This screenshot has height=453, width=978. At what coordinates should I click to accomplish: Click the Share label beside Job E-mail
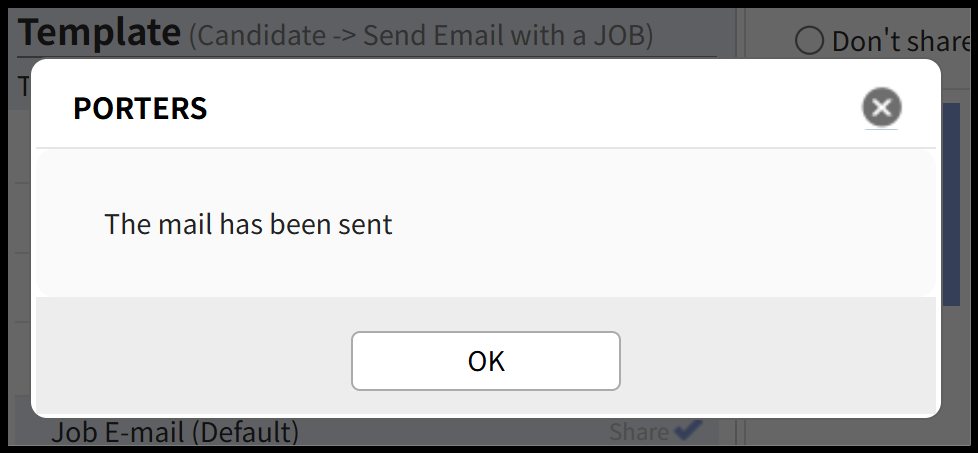pyautogui.click(x=638, y=432)
